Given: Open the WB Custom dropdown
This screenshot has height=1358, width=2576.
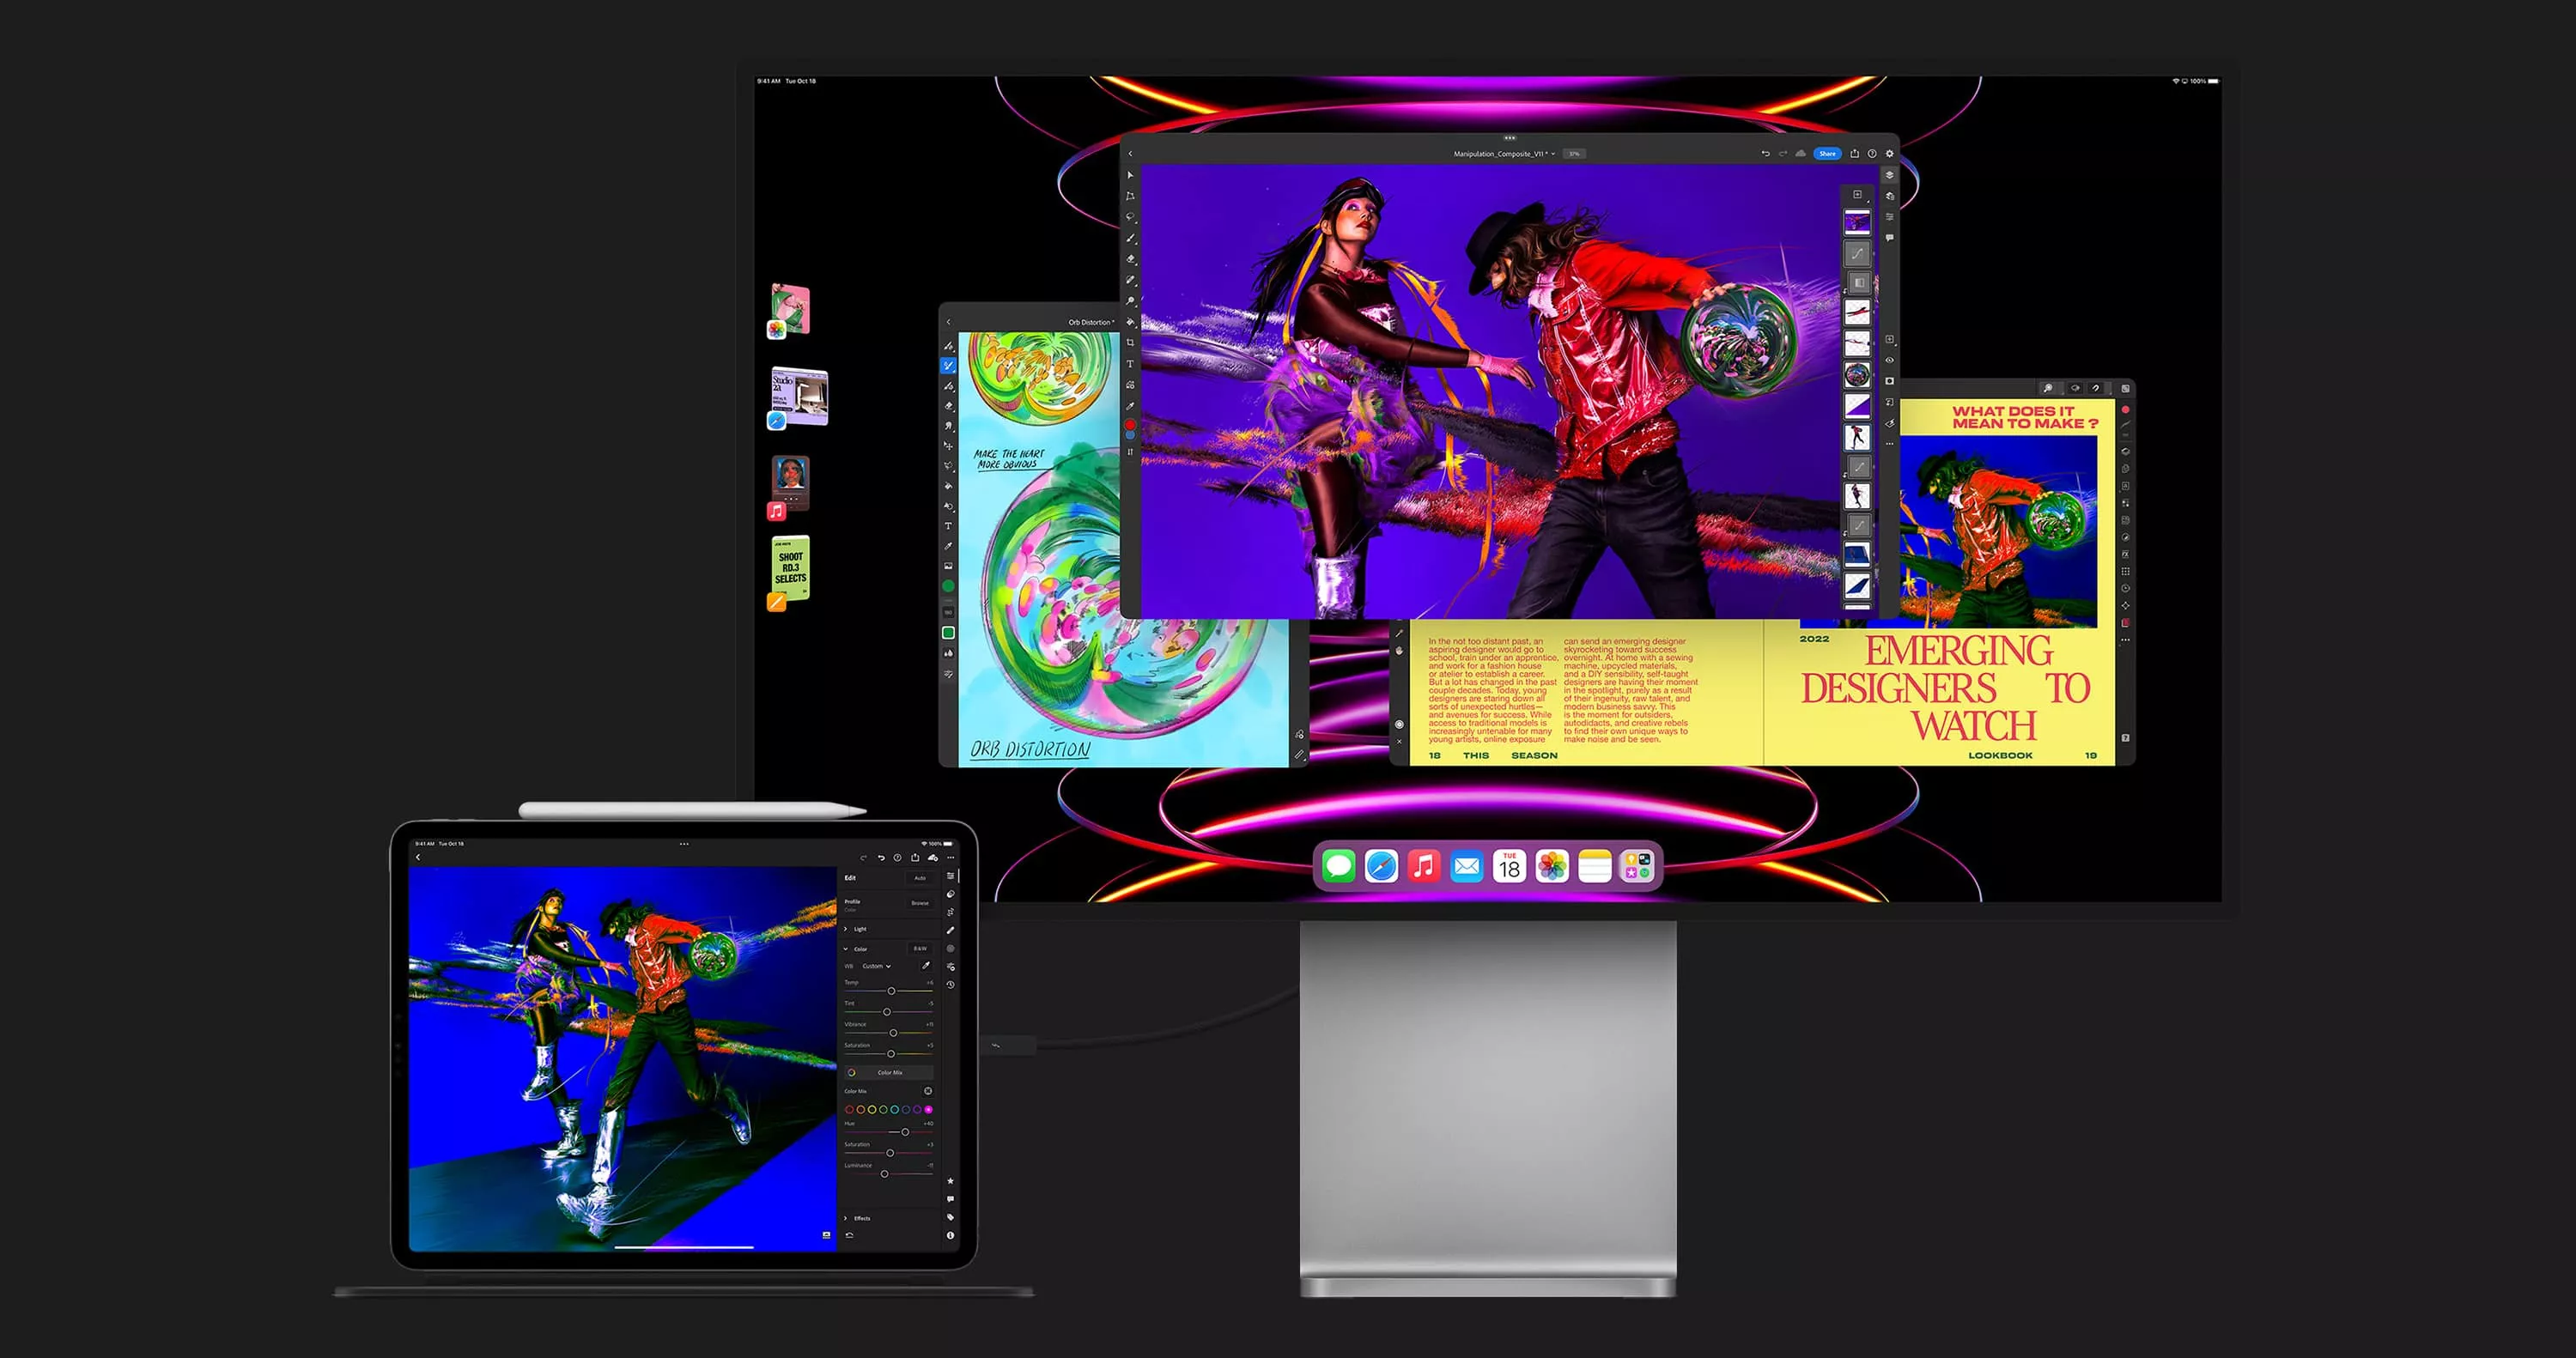Looking at the screenshot, I should point(875,967).
